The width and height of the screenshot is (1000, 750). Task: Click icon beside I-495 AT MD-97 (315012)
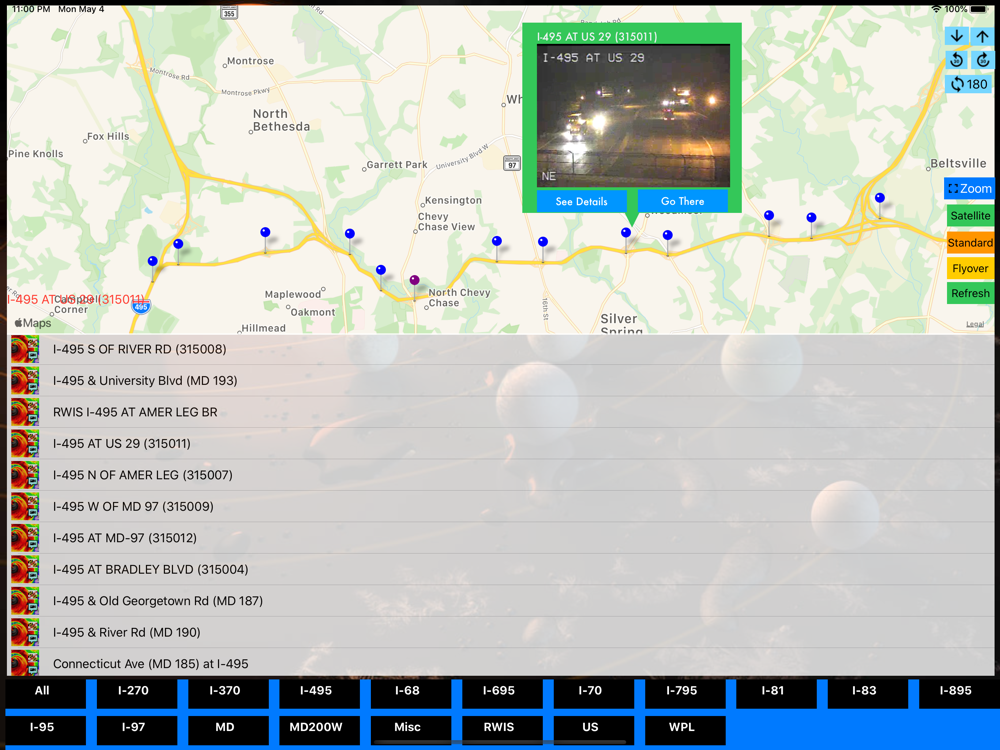pos(25,538)
